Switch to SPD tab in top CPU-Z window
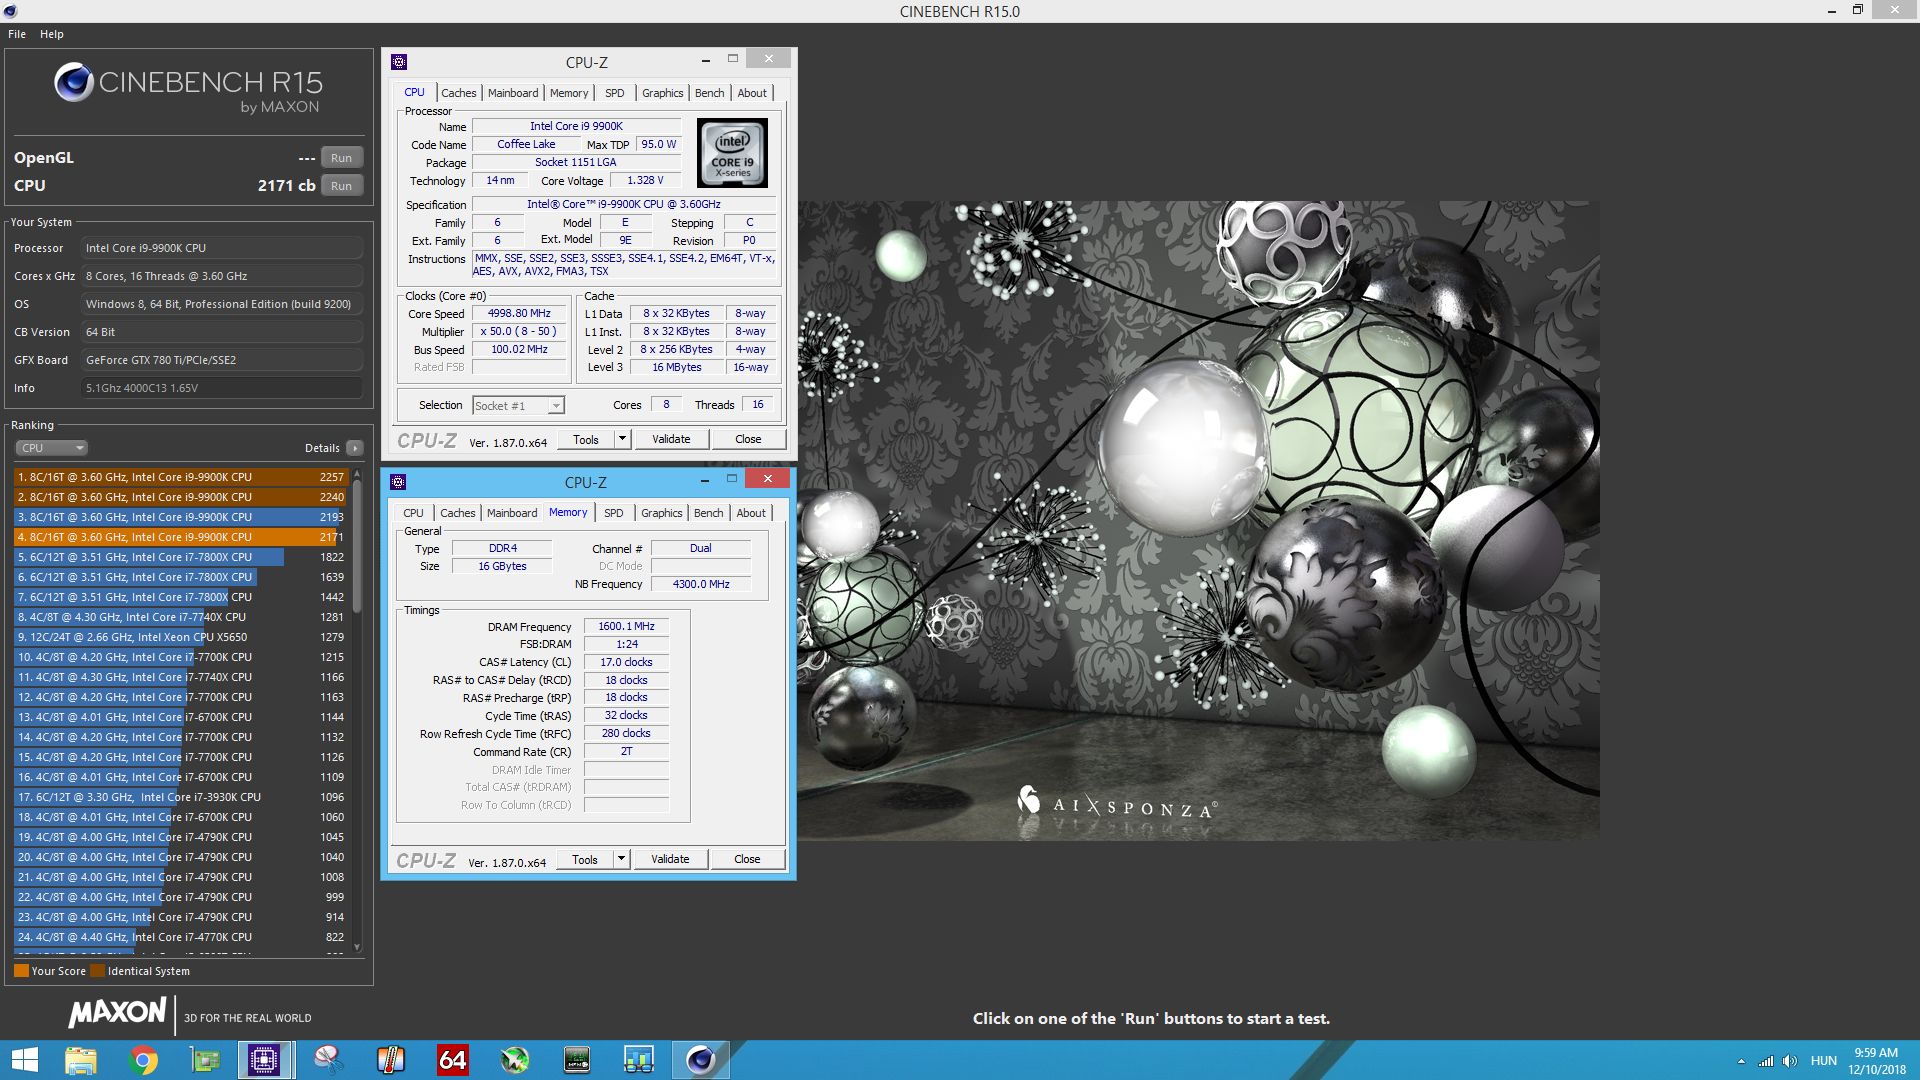1920x1080 pixels. (x=615, y=93)
